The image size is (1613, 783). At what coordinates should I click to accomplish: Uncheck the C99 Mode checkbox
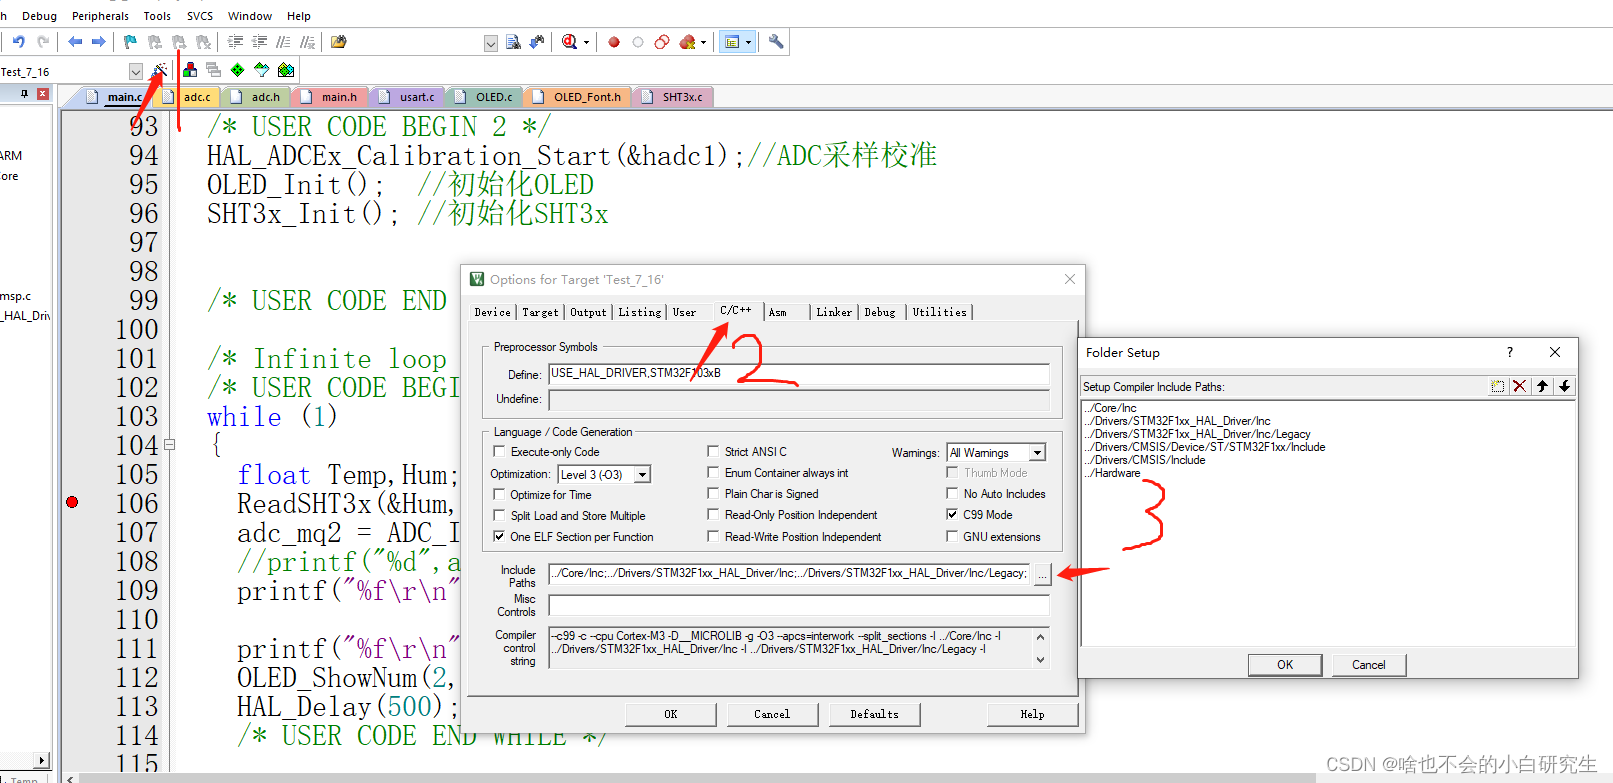point(952,514)
